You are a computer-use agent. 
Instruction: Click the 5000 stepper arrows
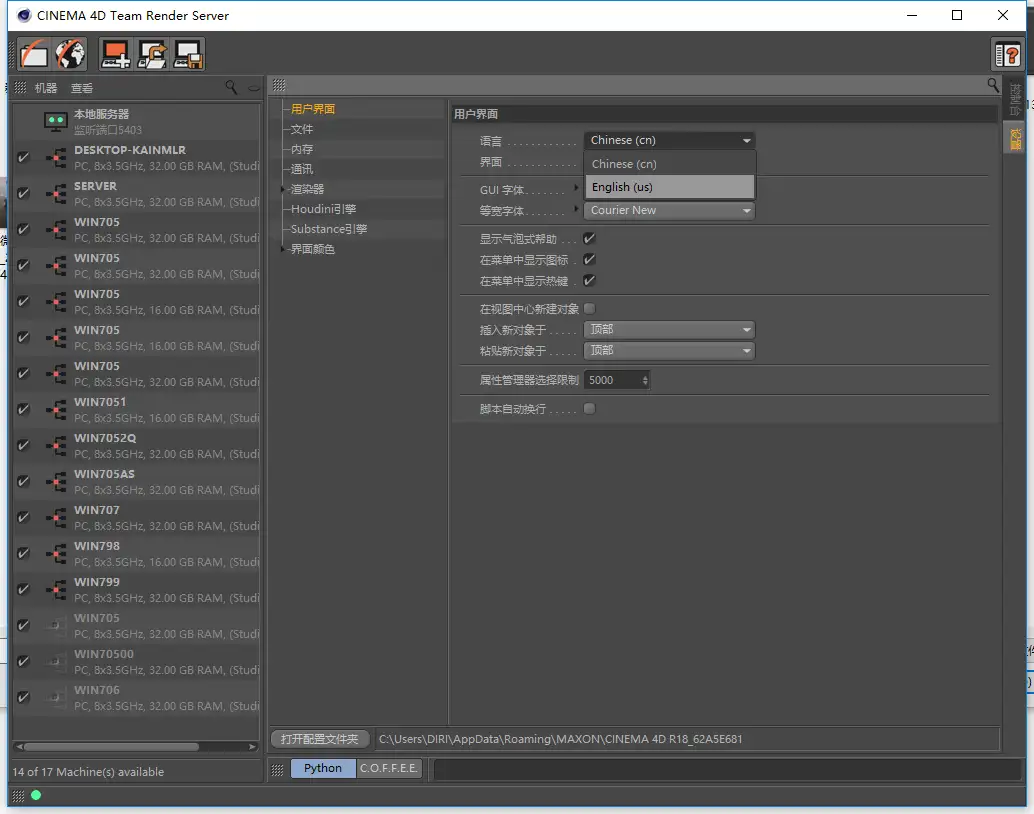coord(645,380)
